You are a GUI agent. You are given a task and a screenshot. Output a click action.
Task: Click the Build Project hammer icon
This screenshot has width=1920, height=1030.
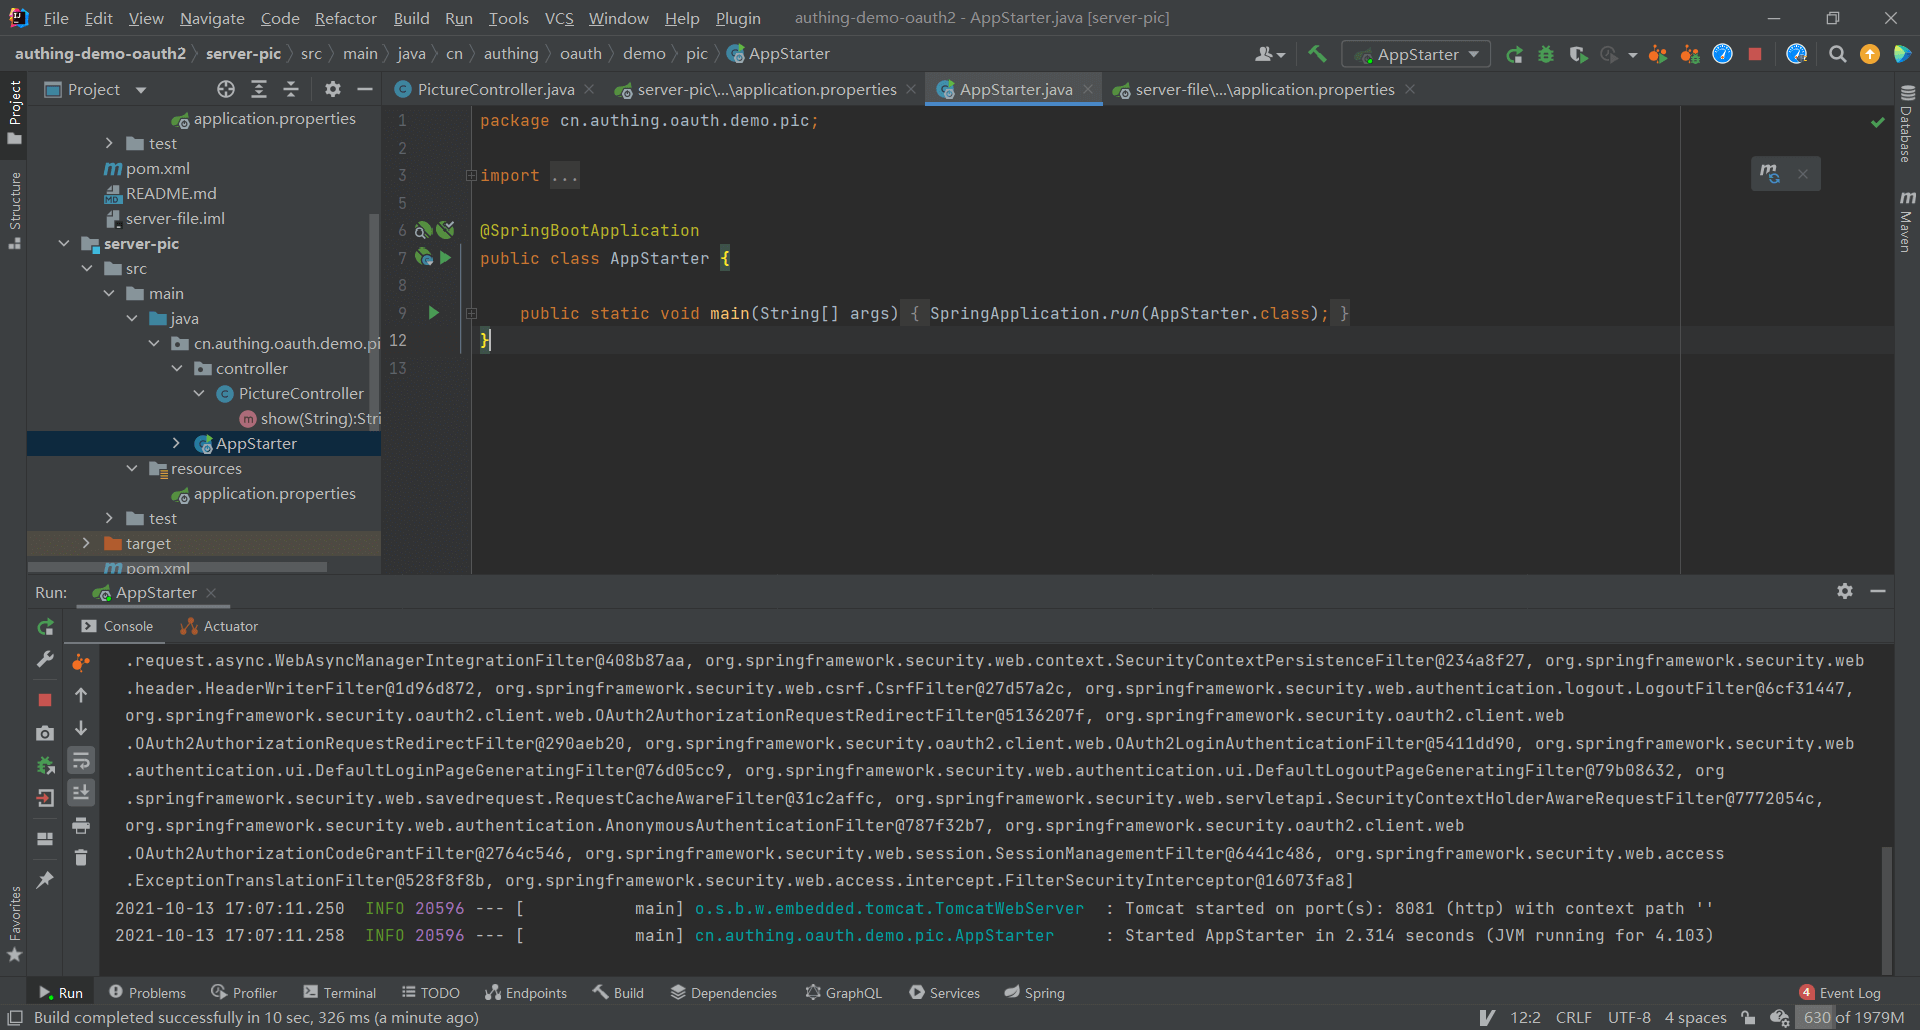pos(1317,54)
